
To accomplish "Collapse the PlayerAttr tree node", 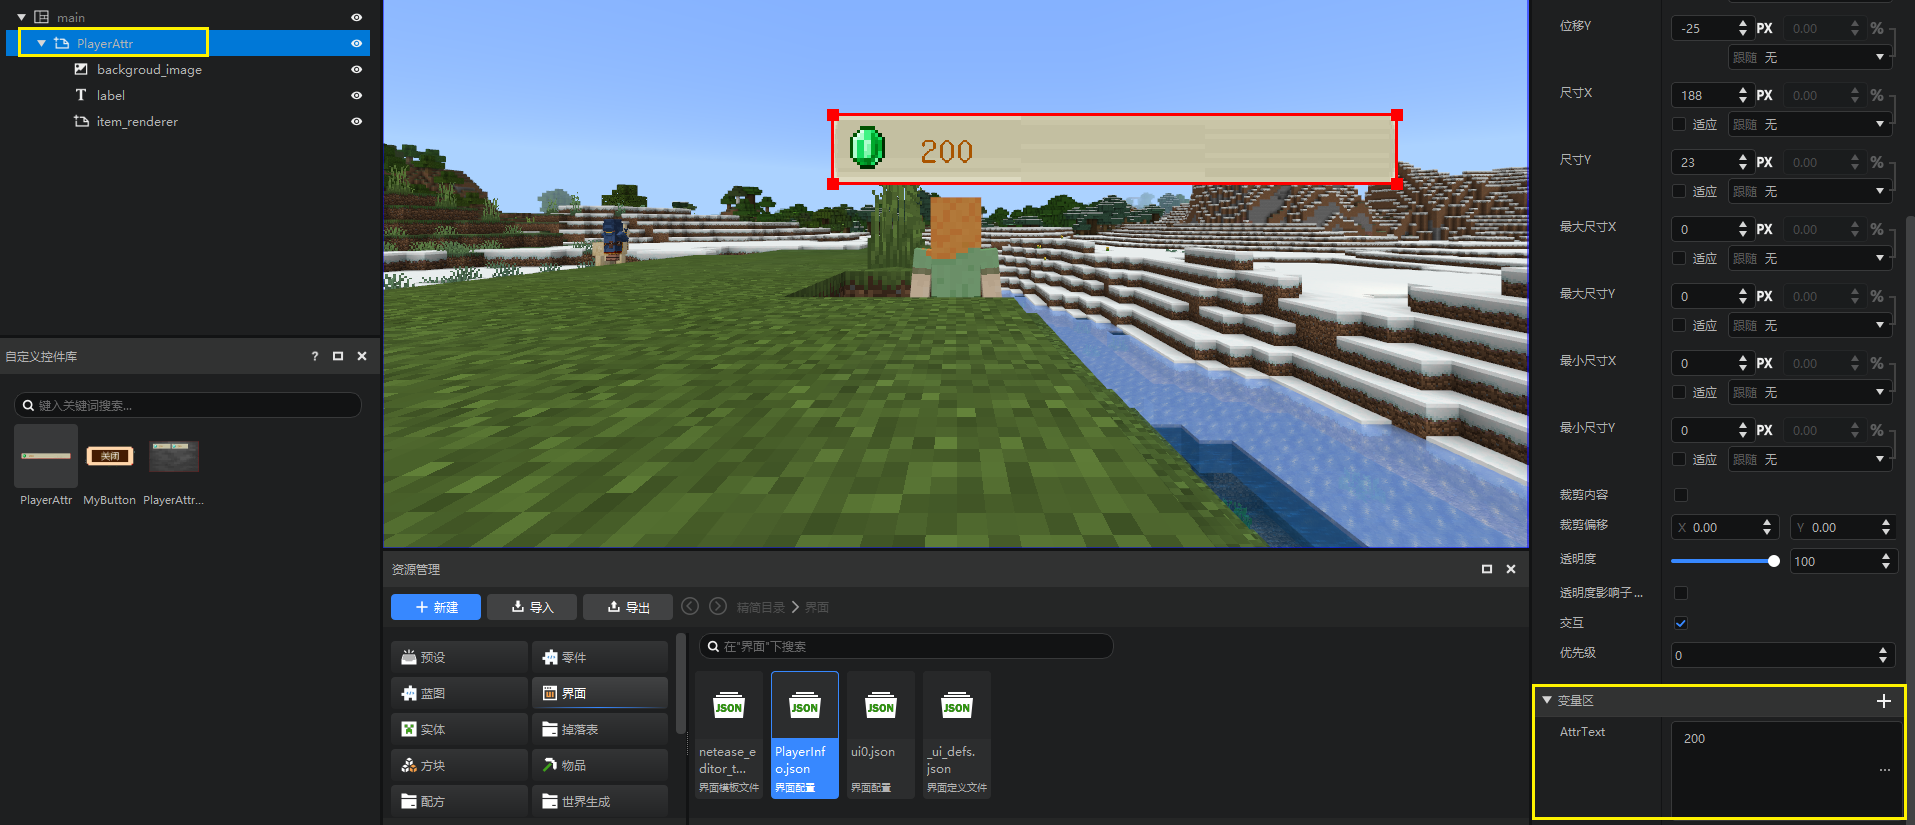I will click(41, 43).
